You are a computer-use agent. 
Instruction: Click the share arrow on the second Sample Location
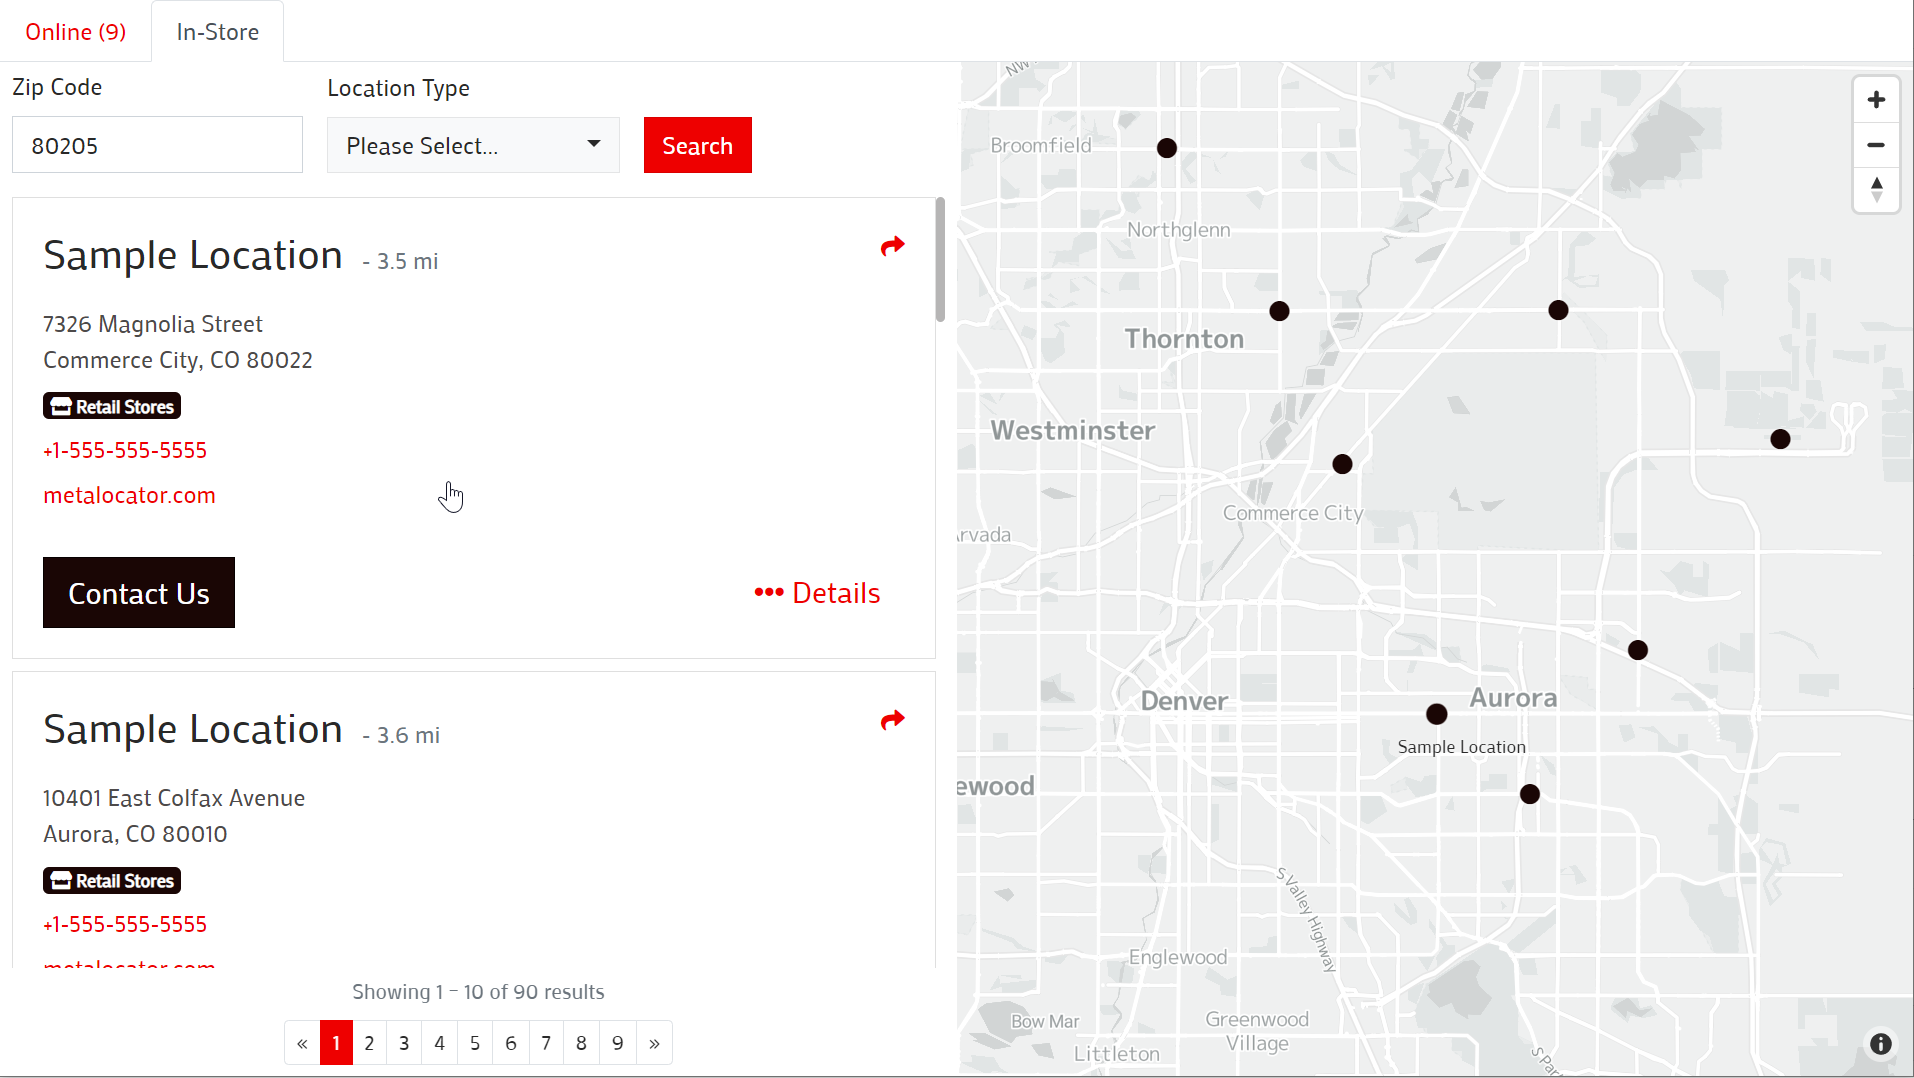coord(891,720)
